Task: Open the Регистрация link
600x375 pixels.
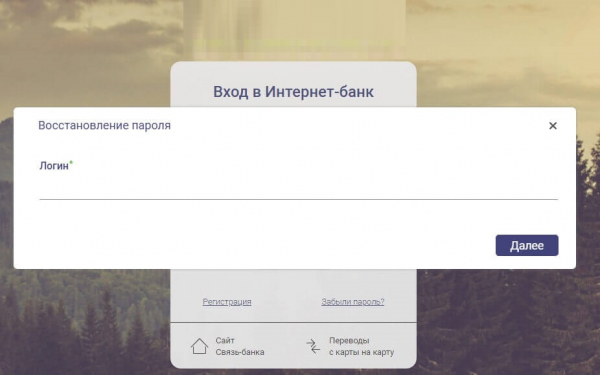Action: tap(227, 302)
